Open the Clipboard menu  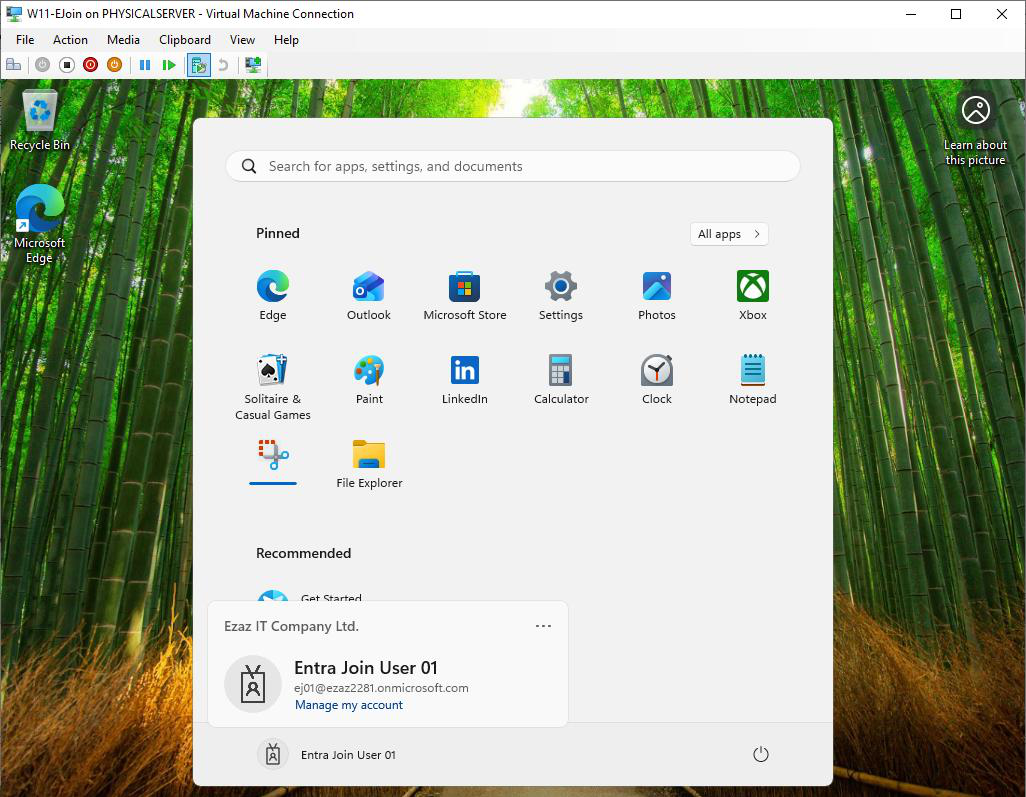[185, 40]
